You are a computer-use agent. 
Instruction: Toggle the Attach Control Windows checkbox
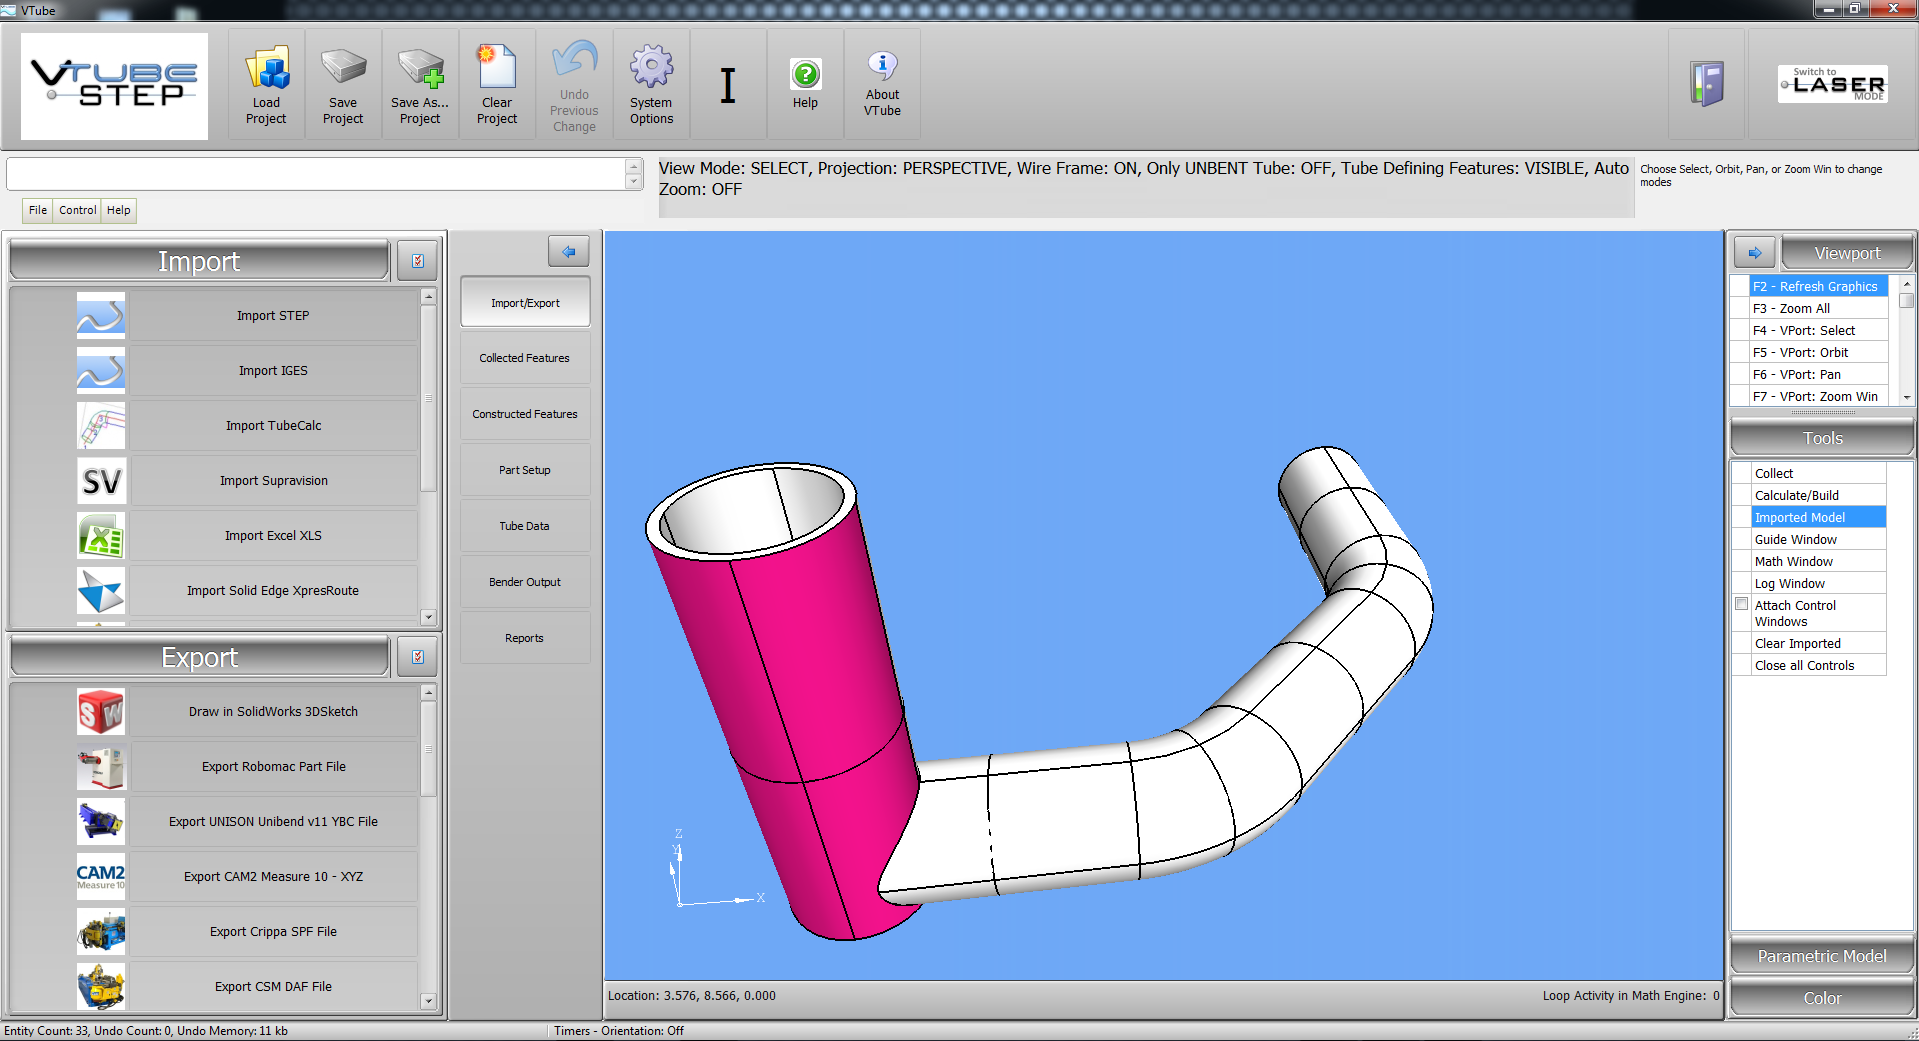(1742, 605)
